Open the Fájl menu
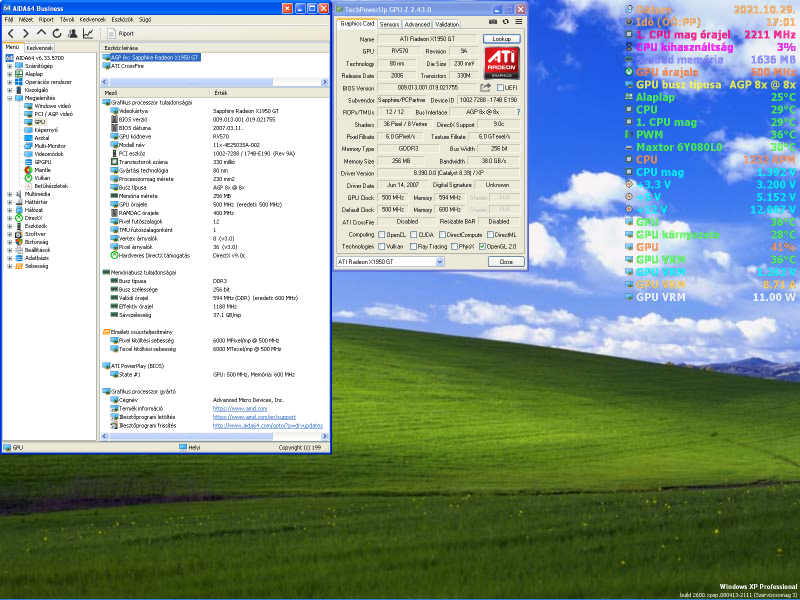800x600 pixels. point(9,19)
